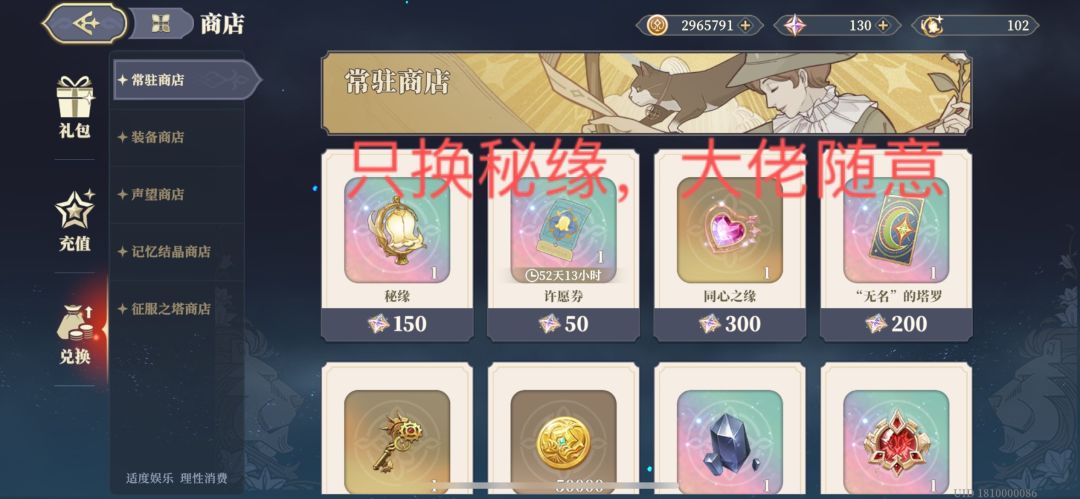
Task: Select the 常驻商店 tab
Action: point(186,80)
